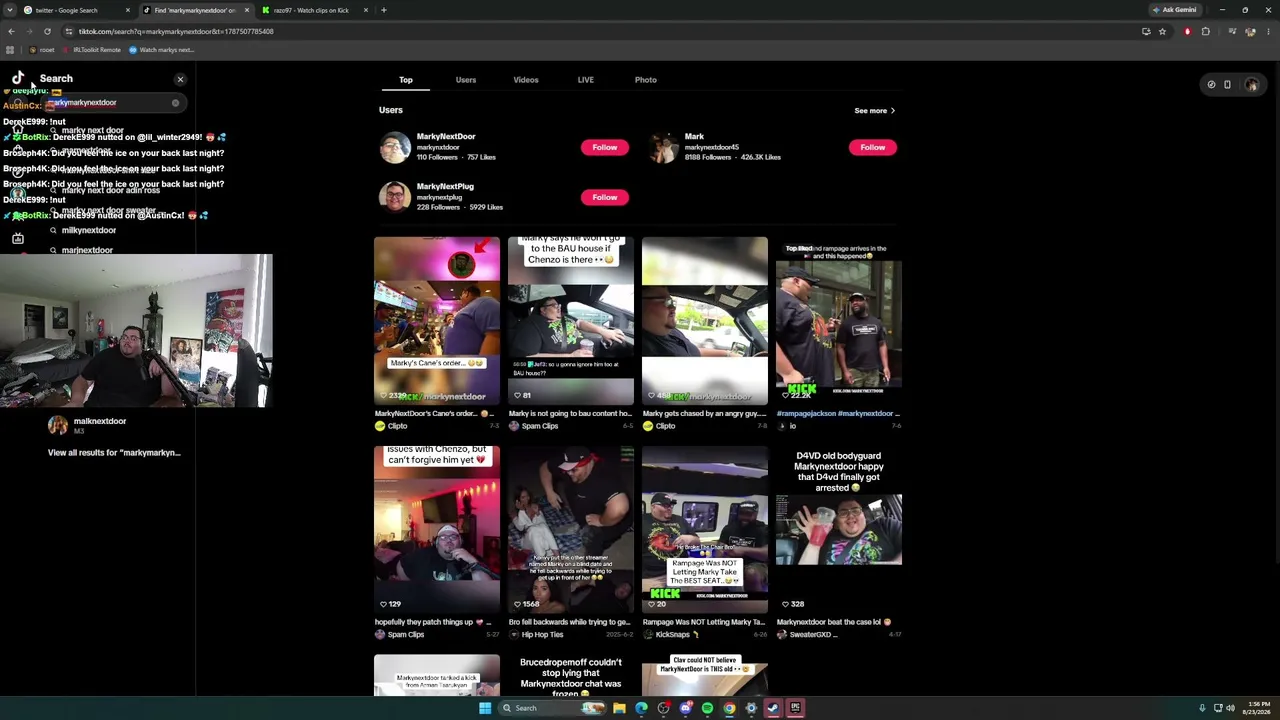Open the Windows Start menu
The height and width of the screenshot is (720, 1280).
[485, 708]
